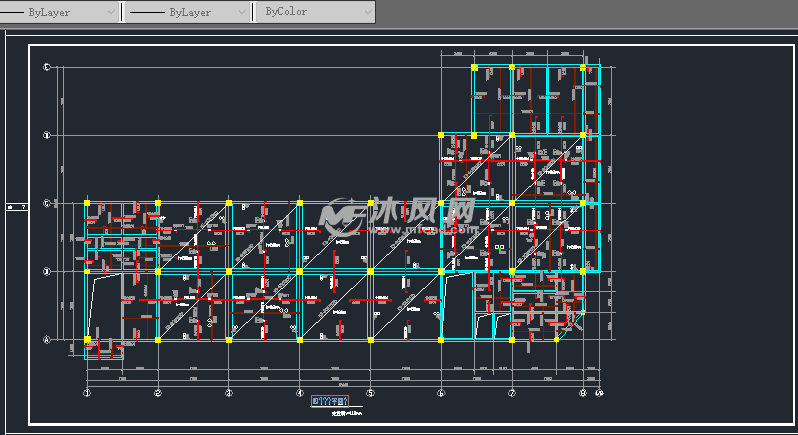Pick axis bubble 6 on bottom row

tap(440, 394)
